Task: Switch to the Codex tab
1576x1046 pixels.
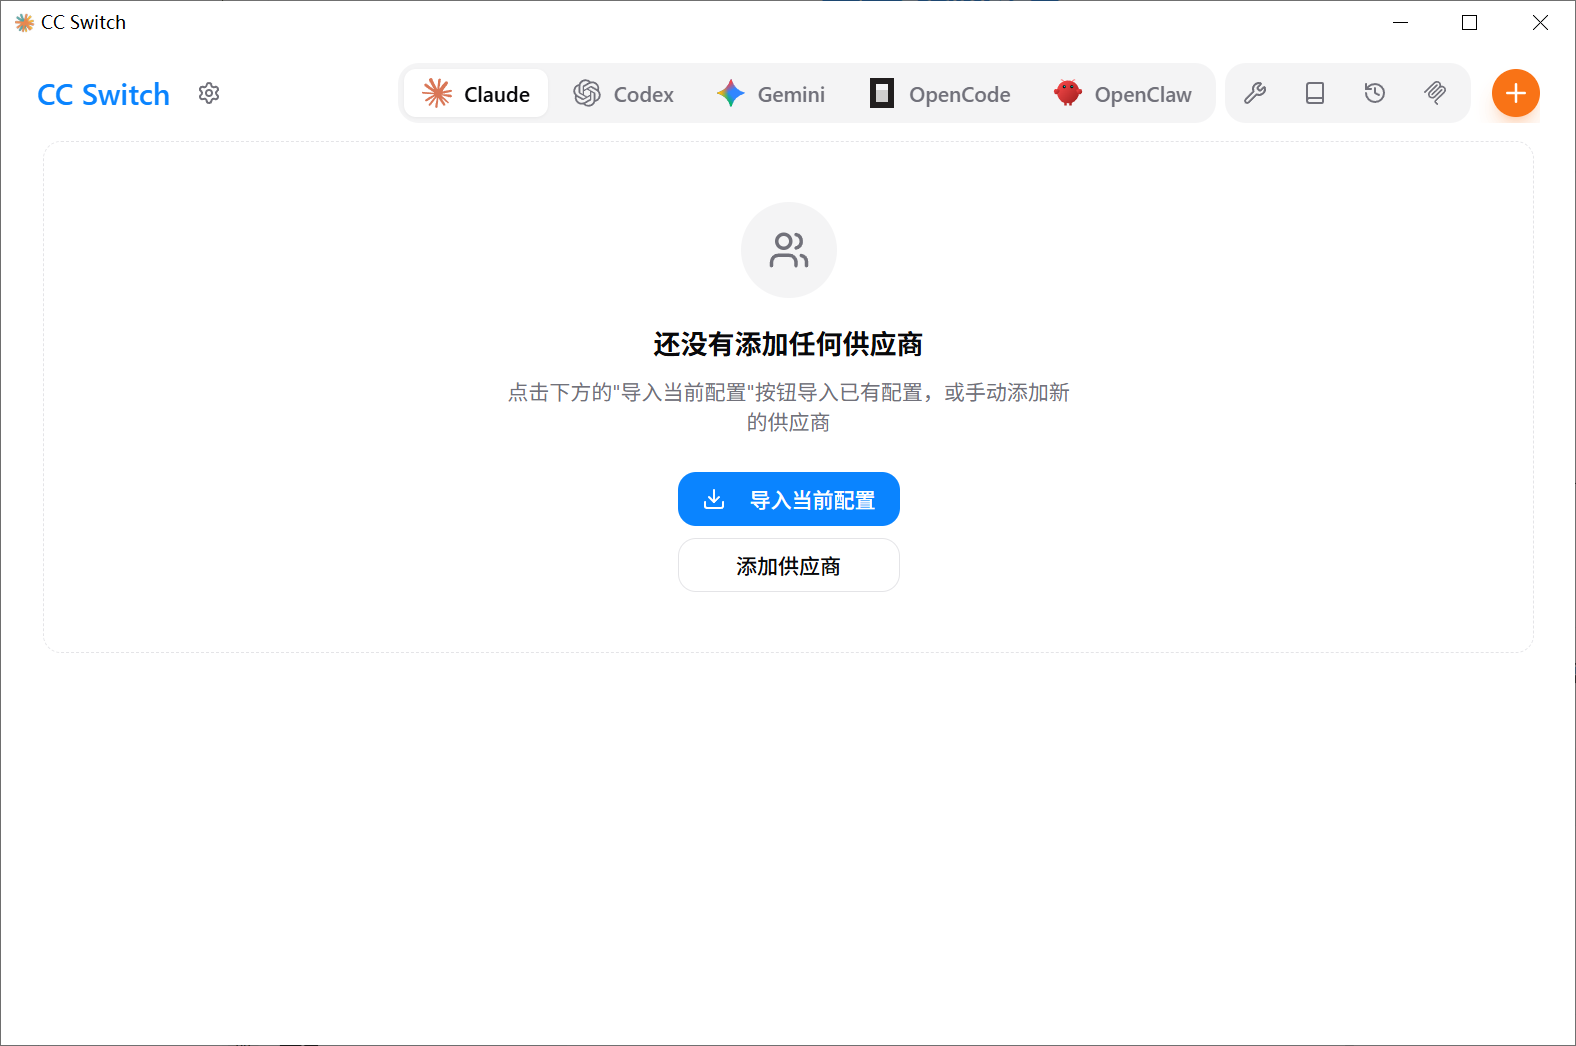Action: pyautogui.click(x=623, y=94)
